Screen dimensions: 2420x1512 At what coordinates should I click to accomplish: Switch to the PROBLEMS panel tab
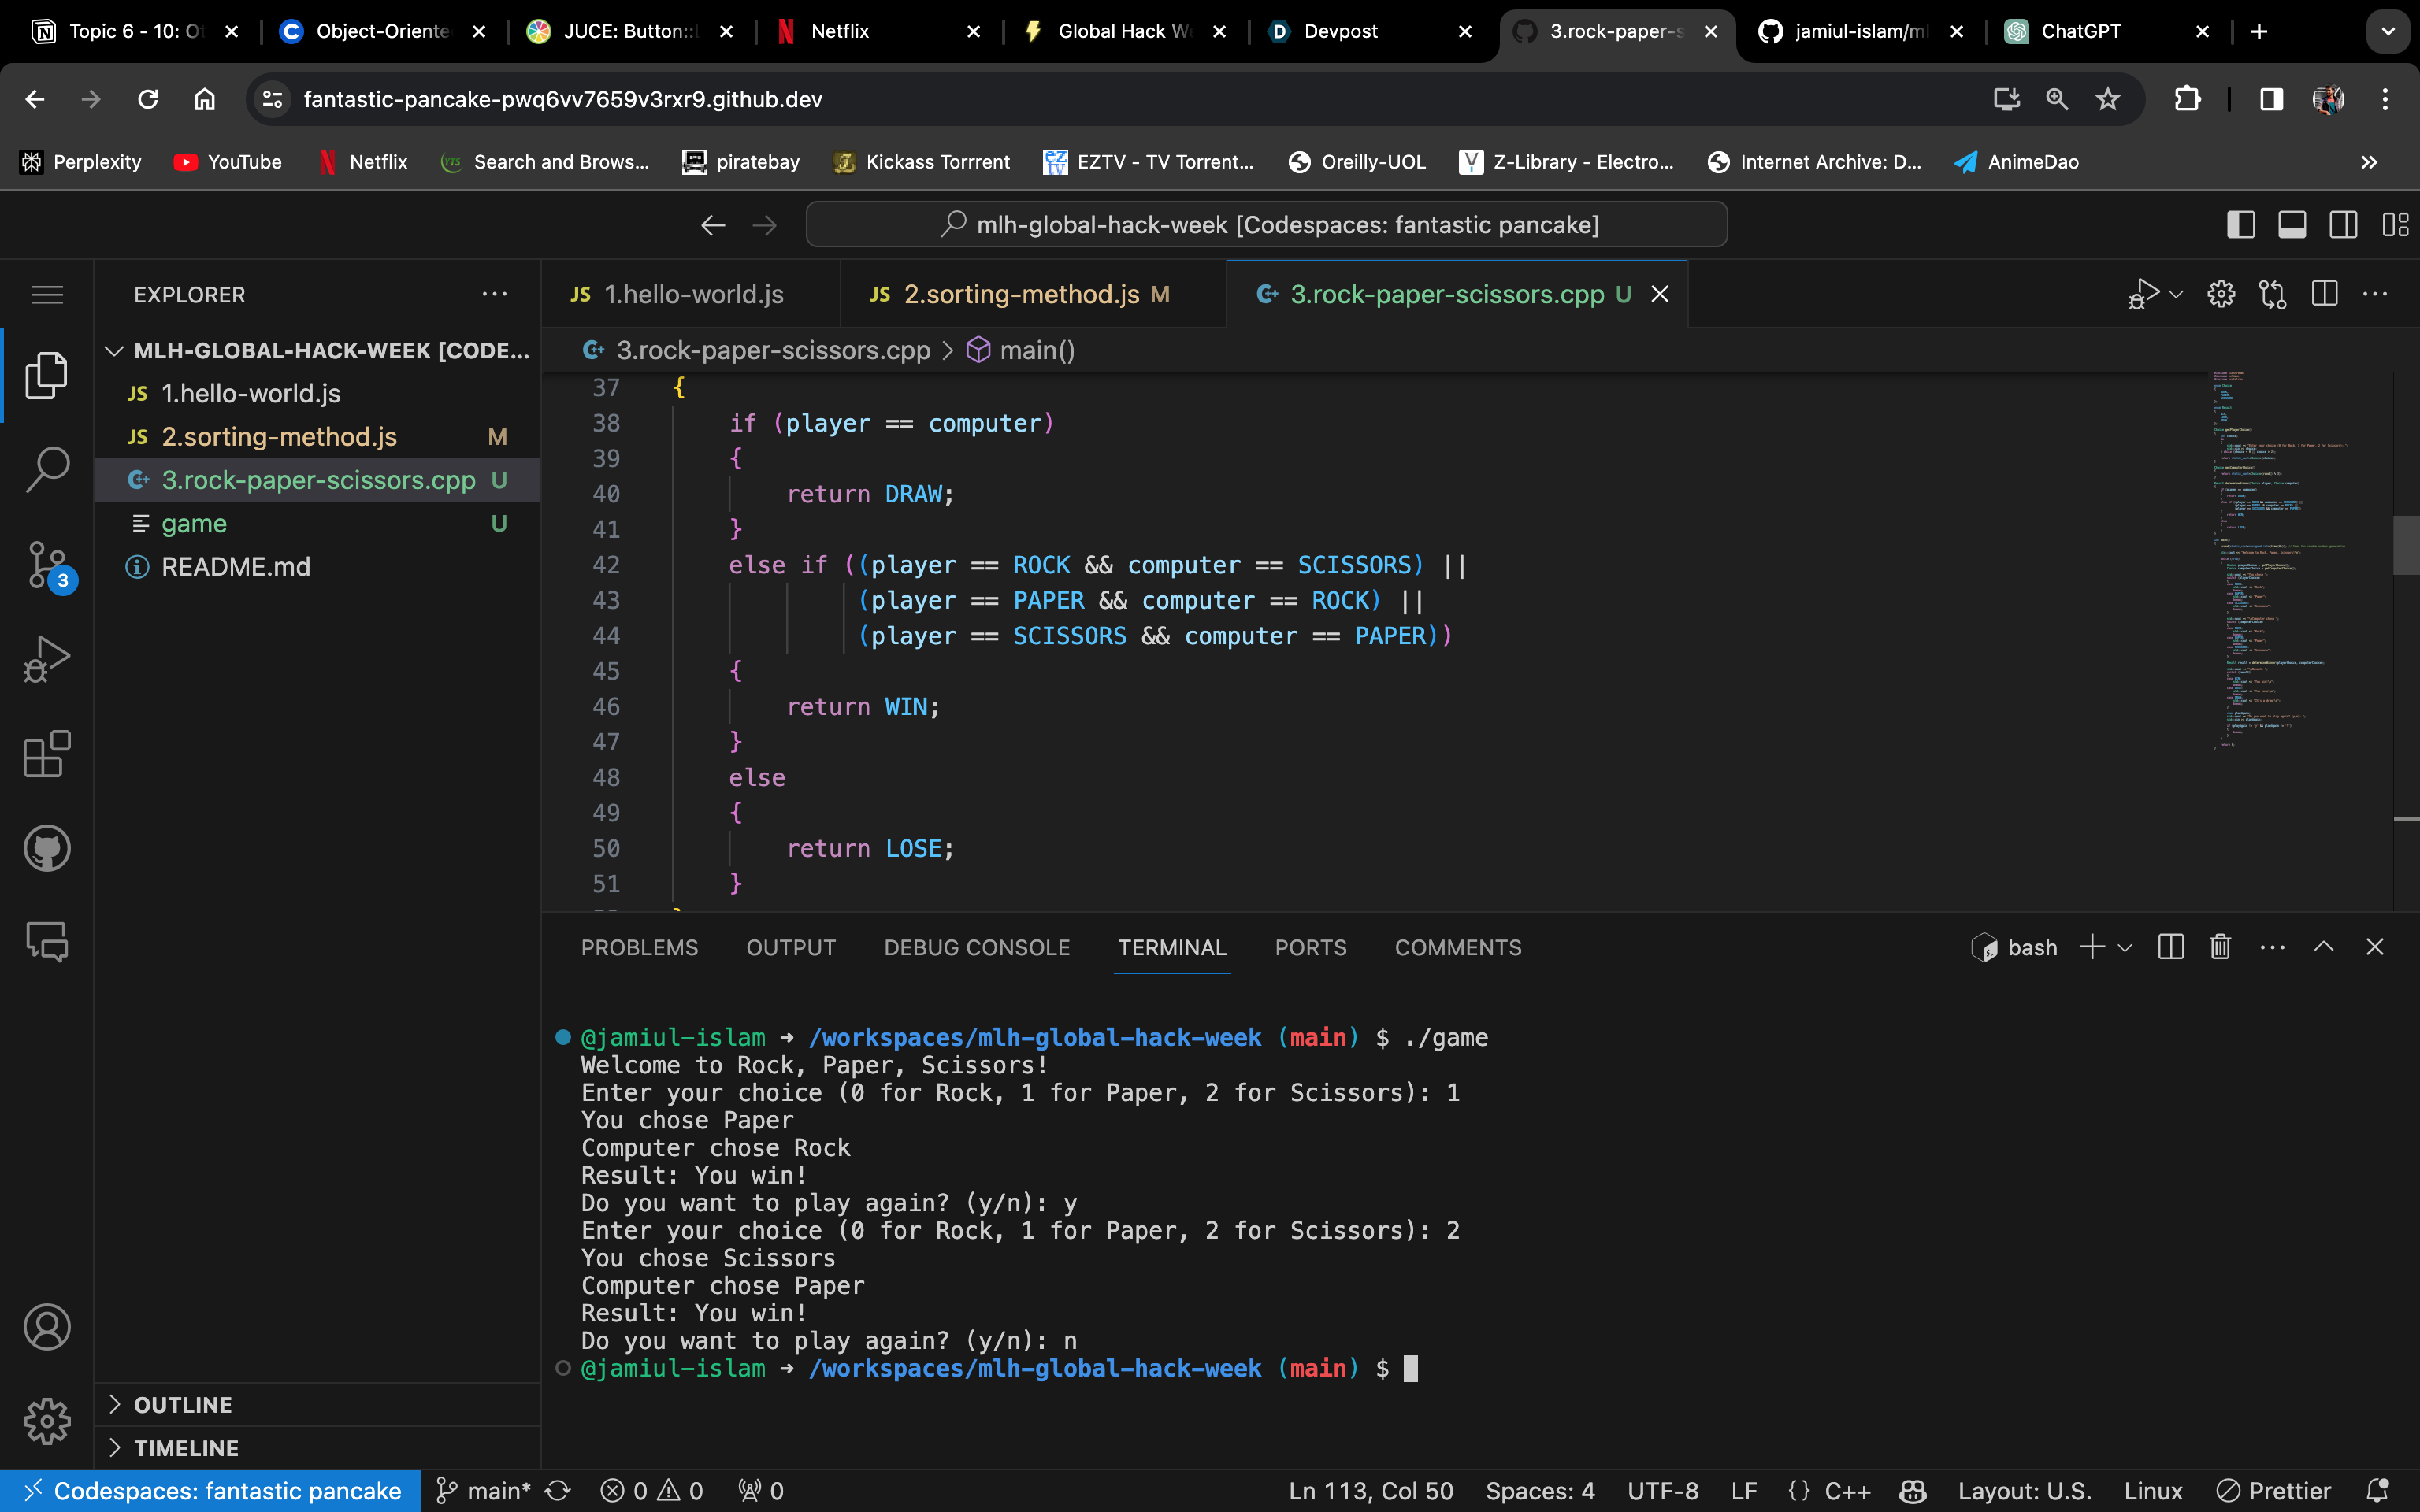[639, 947]
